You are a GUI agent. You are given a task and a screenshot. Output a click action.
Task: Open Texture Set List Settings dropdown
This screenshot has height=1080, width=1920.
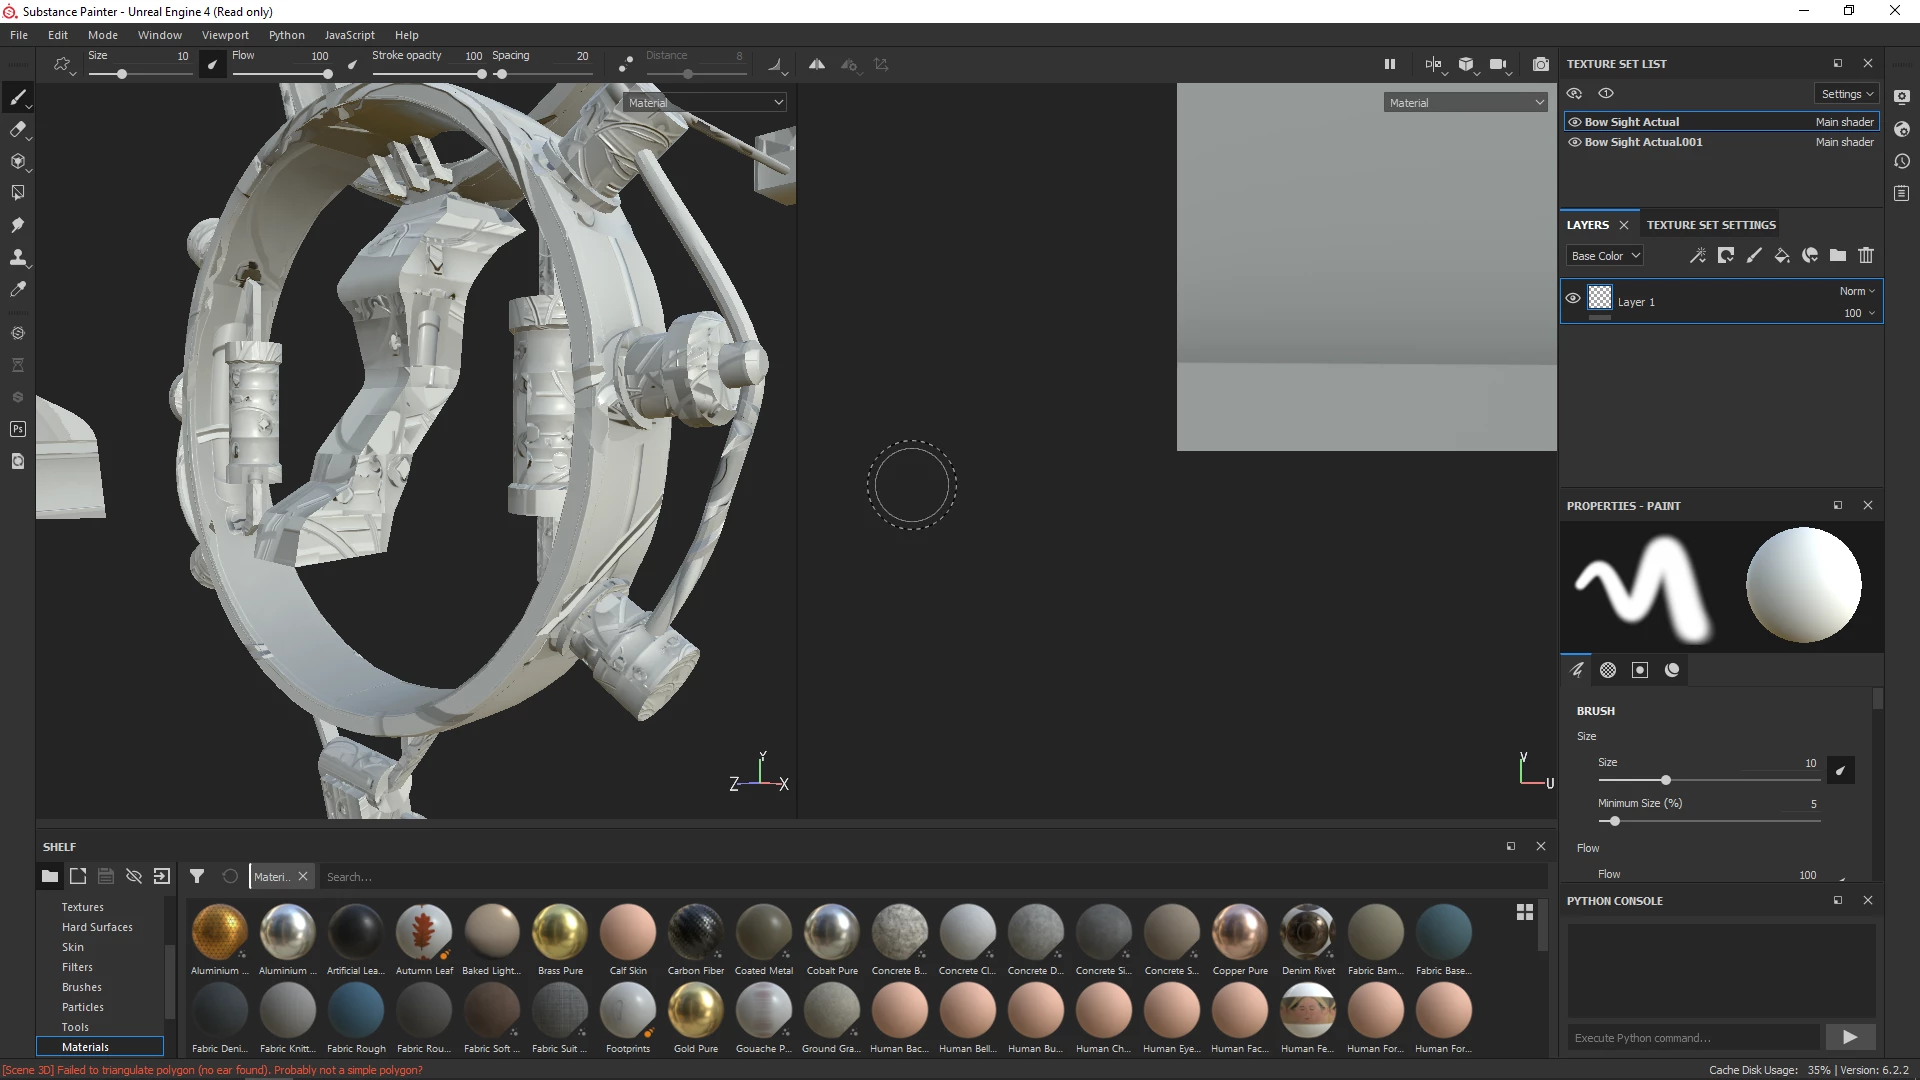pos(1847,94)
